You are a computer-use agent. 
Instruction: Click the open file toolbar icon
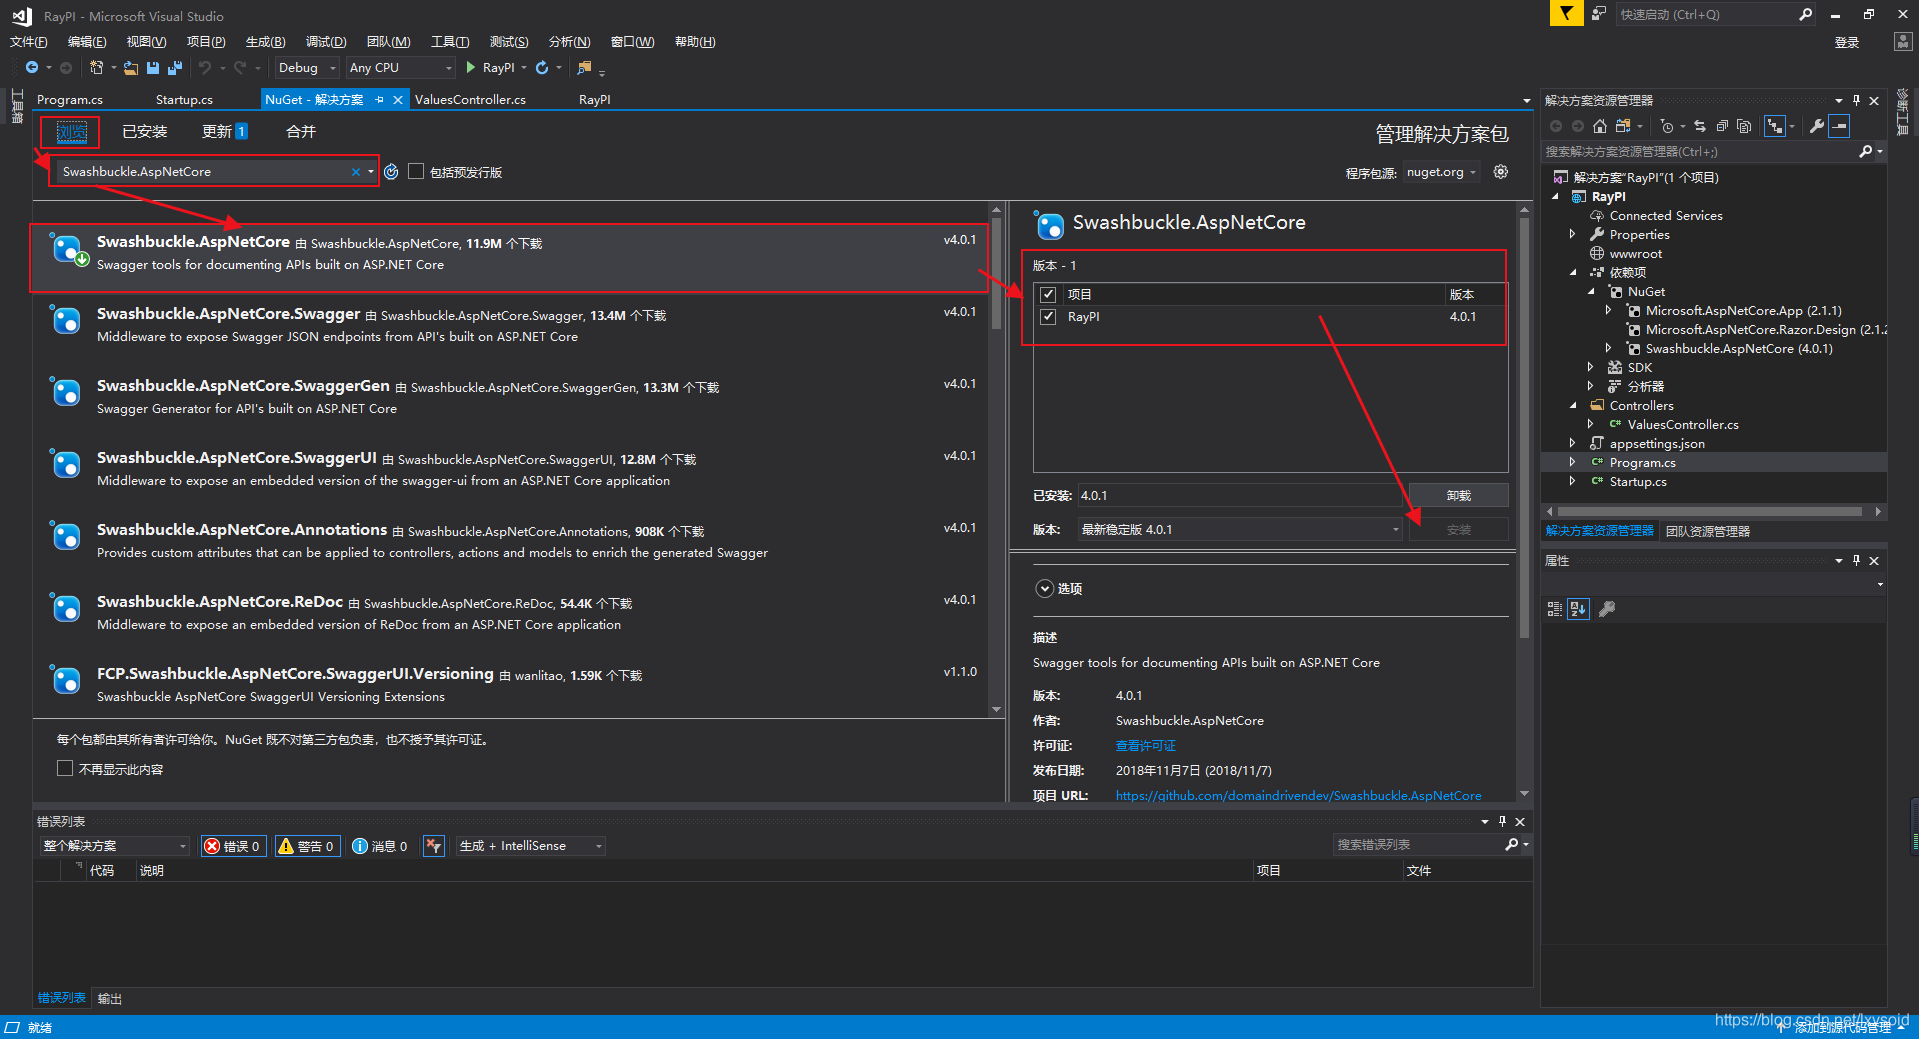(x=131, y=68)
